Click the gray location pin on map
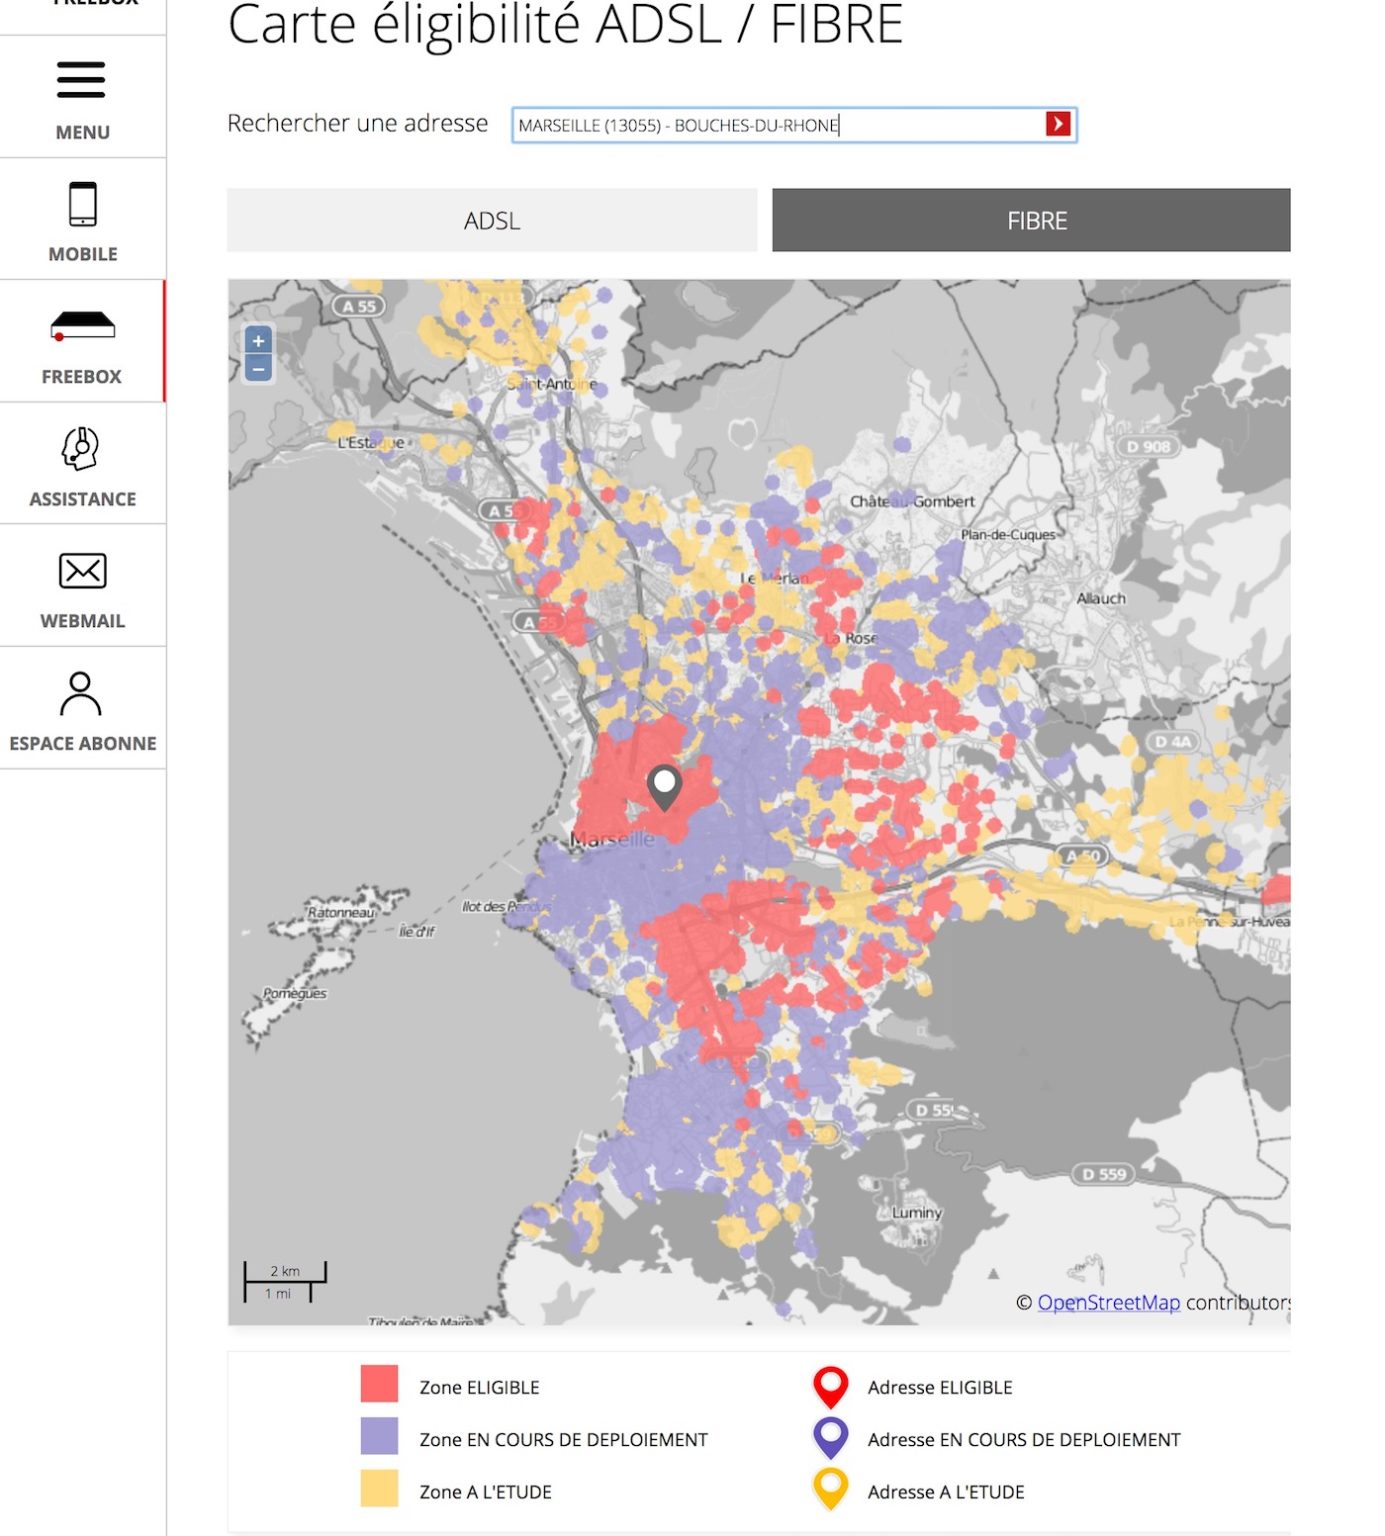The width and height of the screenshot is (1385, 1536). [664, 786]
